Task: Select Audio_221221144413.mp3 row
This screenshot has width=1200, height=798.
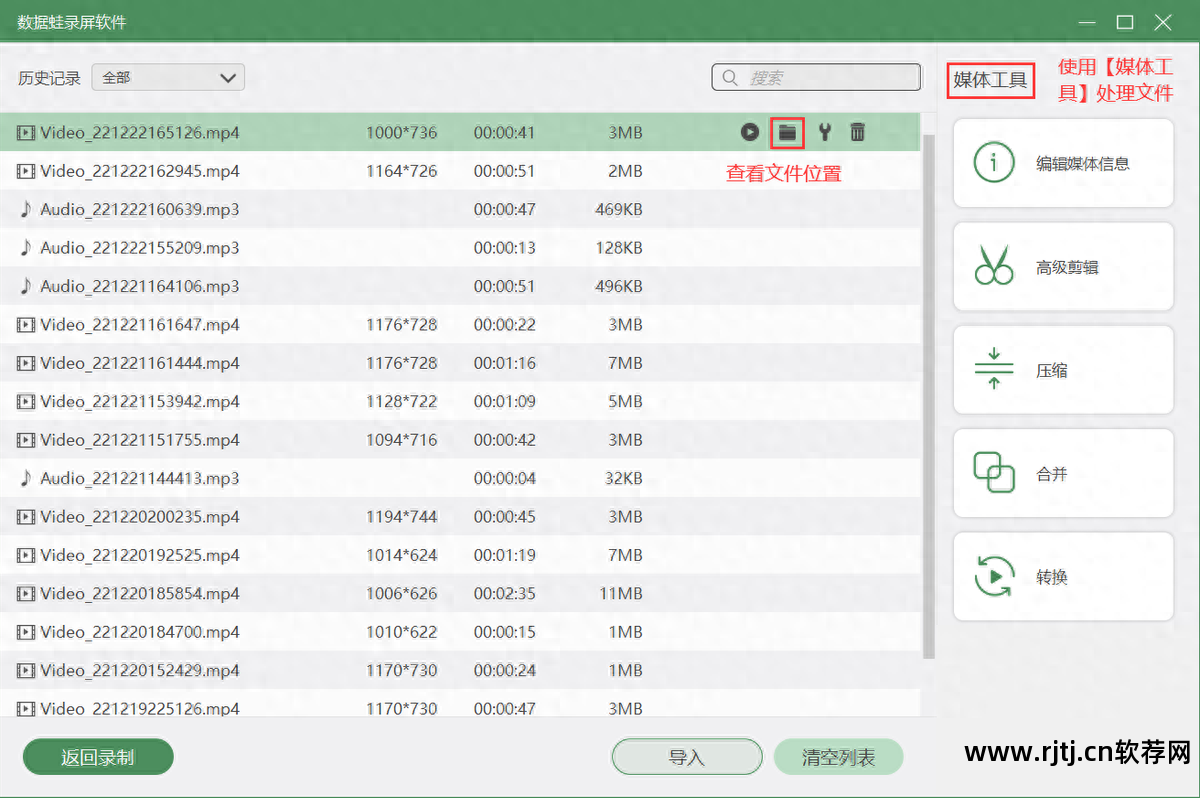Action: (460, 478)
